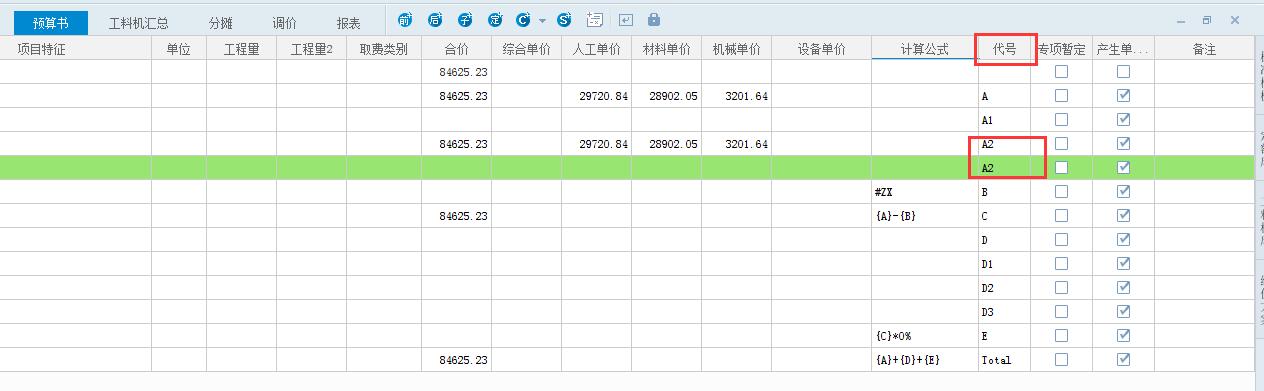Image resolution: width=1264 pixels, height=391 pixels.
Task: Select the {A}-{B} formula cell
Action: pyautogui.click(x=924, y=216)
